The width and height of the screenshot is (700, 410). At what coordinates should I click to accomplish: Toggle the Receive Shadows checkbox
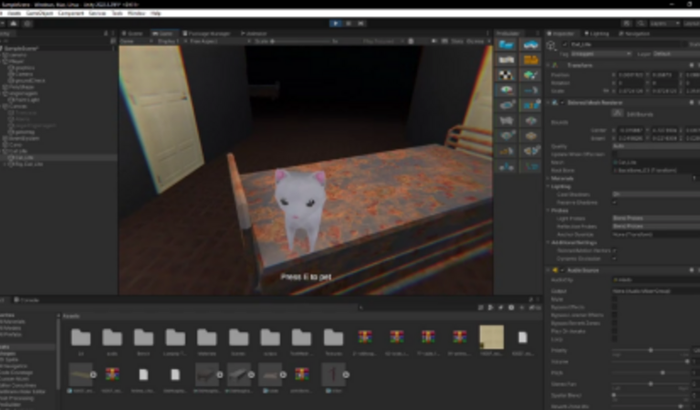(616, 200)
